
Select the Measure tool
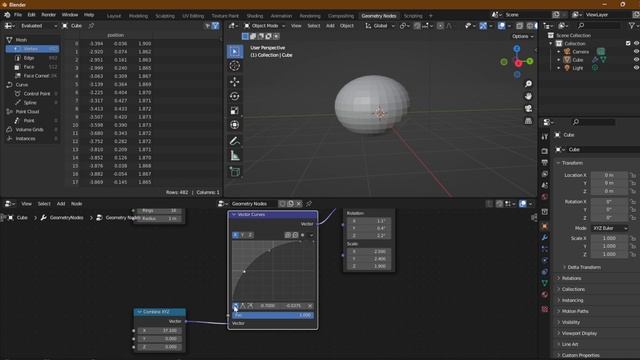point(235,156)
